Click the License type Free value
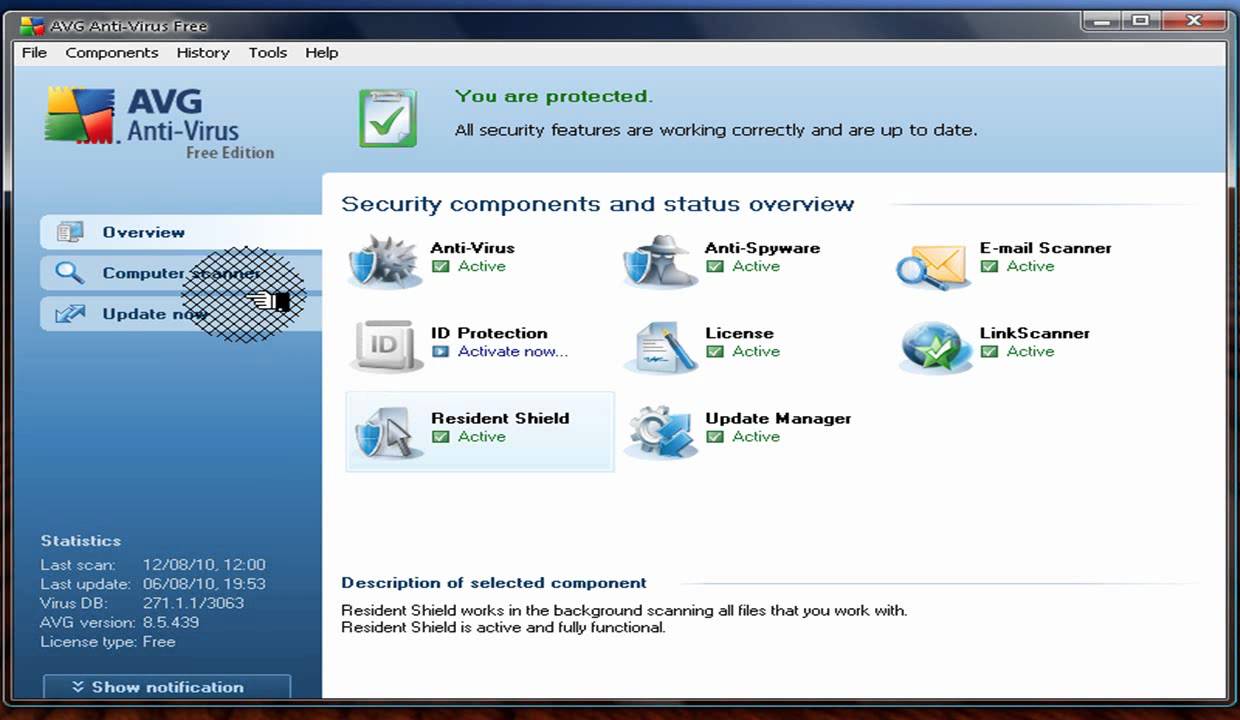Viewport: 1240px width, 720px height. [x=159, y=641]
